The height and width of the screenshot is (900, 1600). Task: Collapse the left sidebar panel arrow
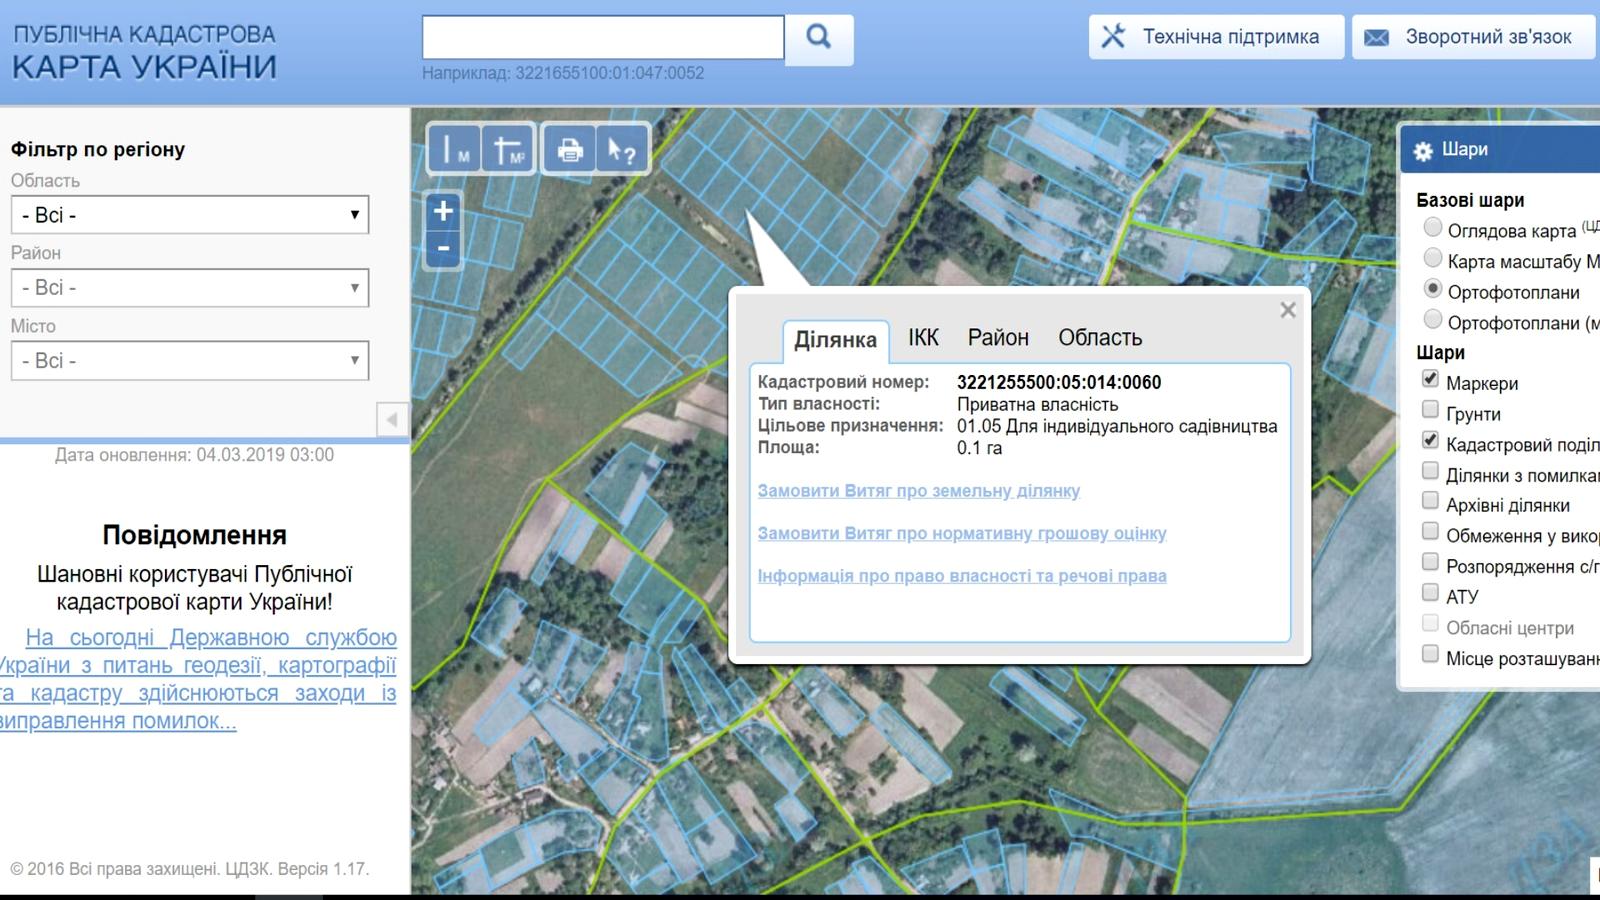pos(392,419)
